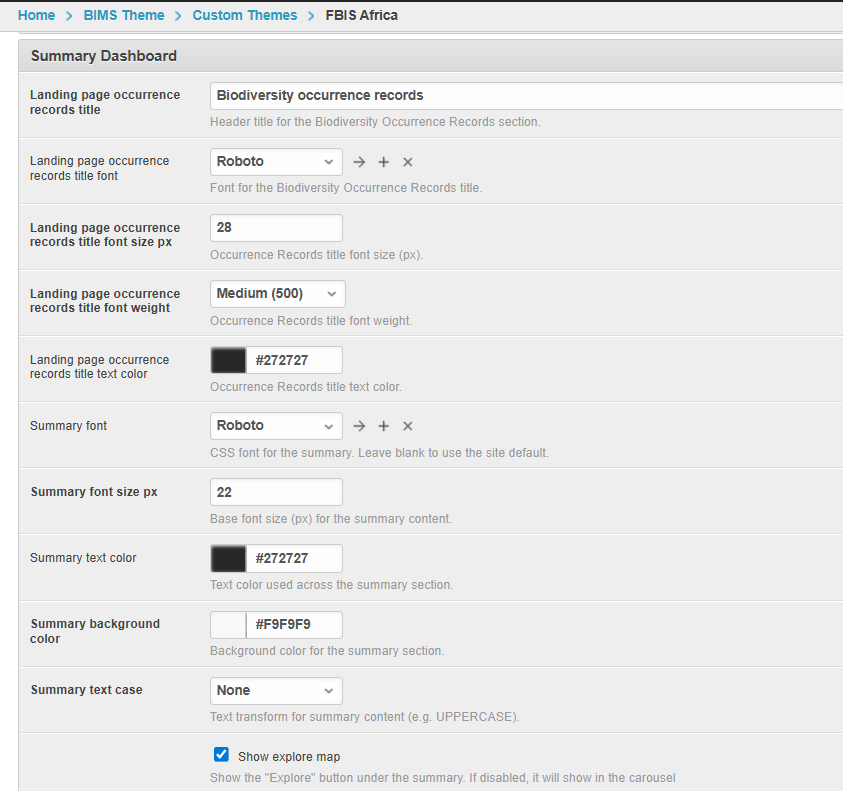Viewport: 843px width, 791px height.
Task: Click the X icon beside occurrence records title font
Action: 407,162
